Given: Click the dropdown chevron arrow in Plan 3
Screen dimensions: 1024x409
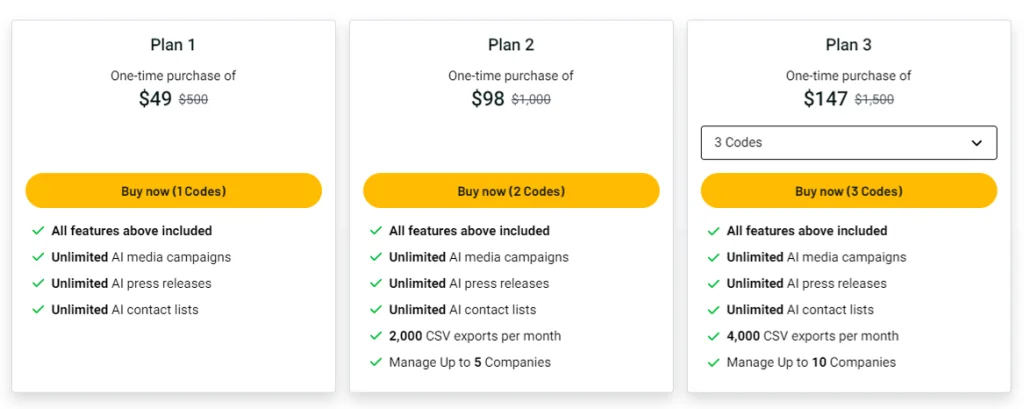Looking at the screenshot, I should tap(977, 143).
